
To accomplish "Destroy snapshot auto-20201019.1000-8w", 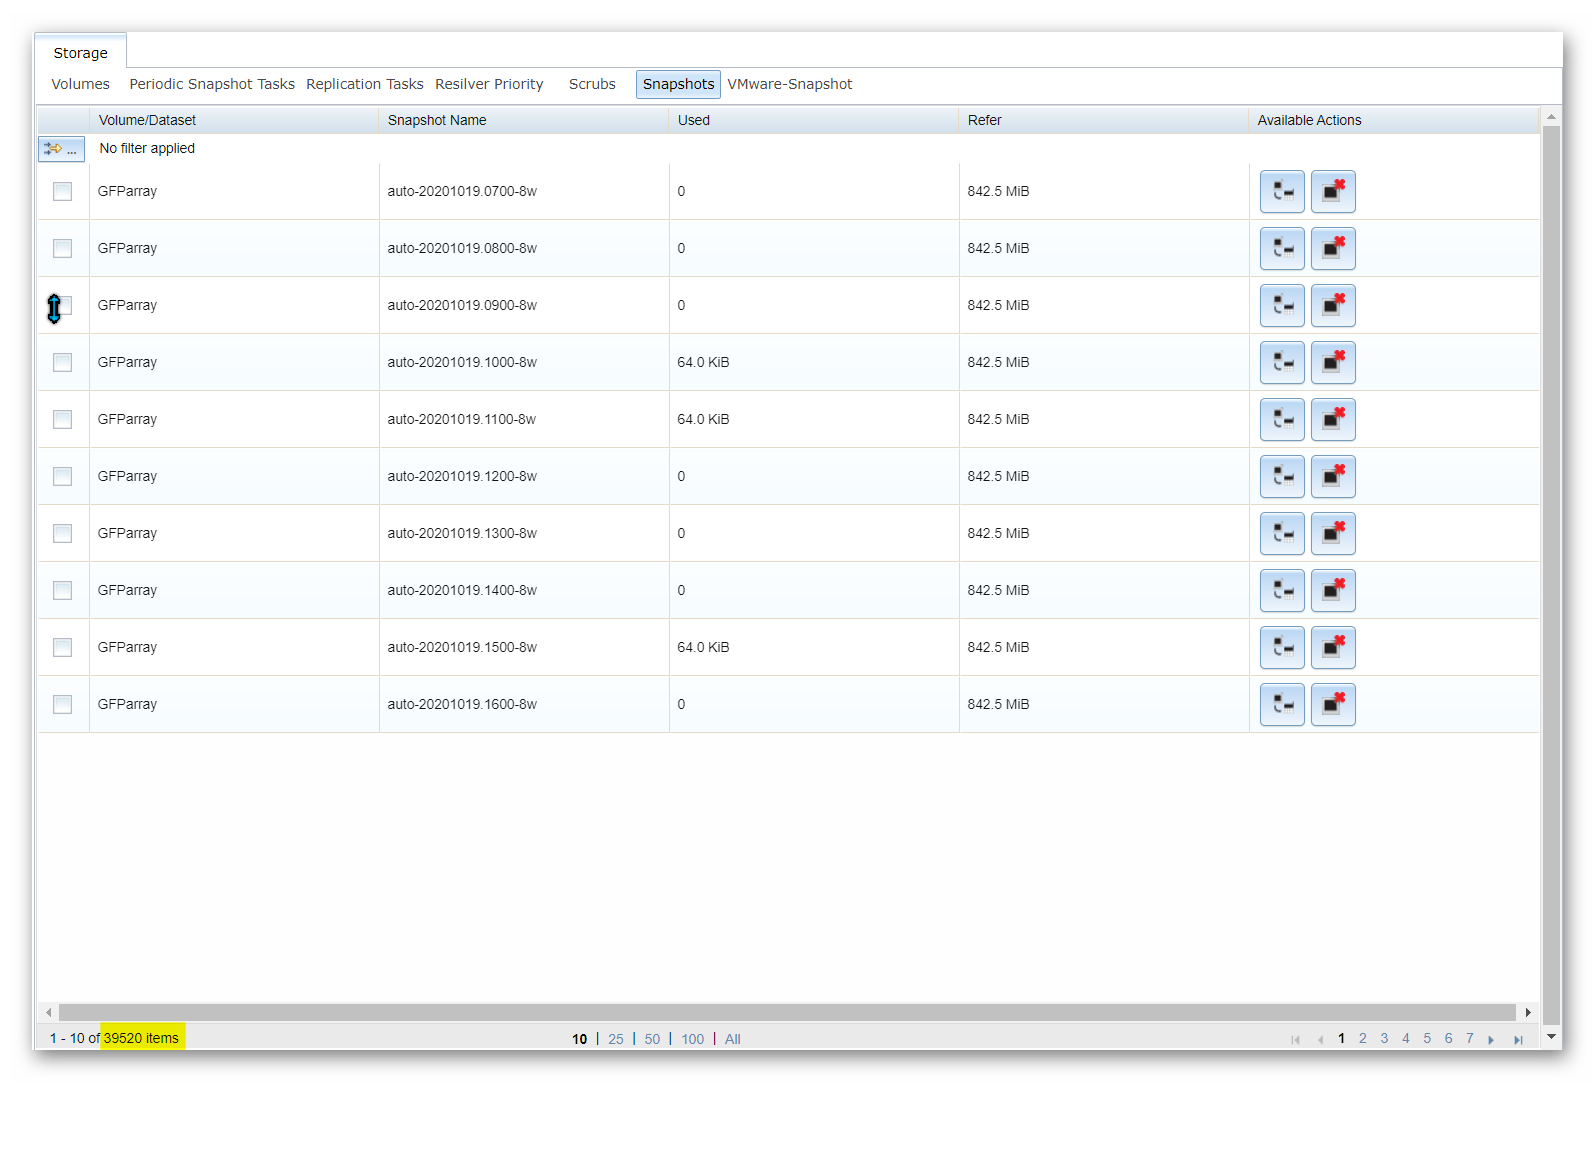I will coord(1333,363).
